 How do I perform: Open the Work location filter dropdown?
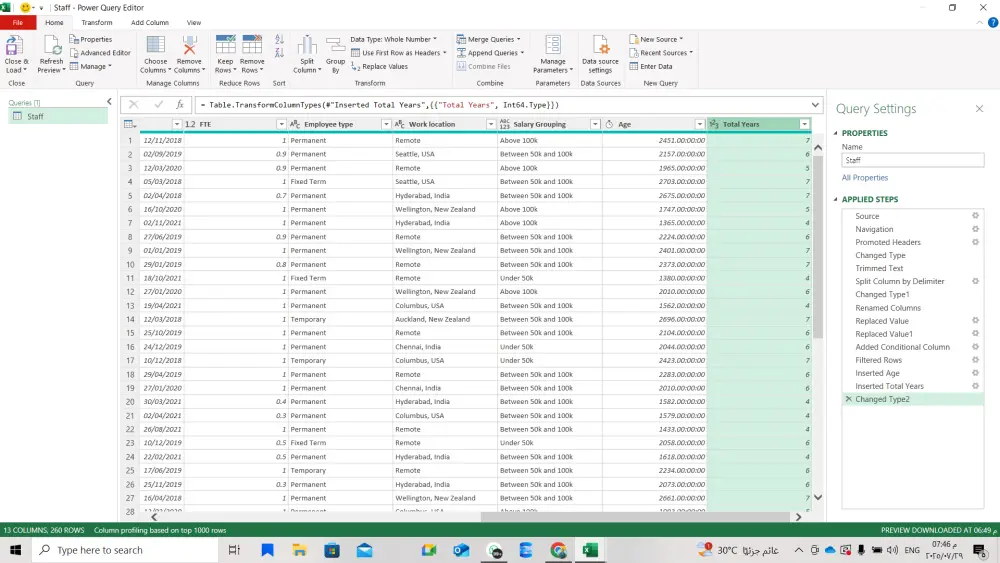(x=490, y=124)
